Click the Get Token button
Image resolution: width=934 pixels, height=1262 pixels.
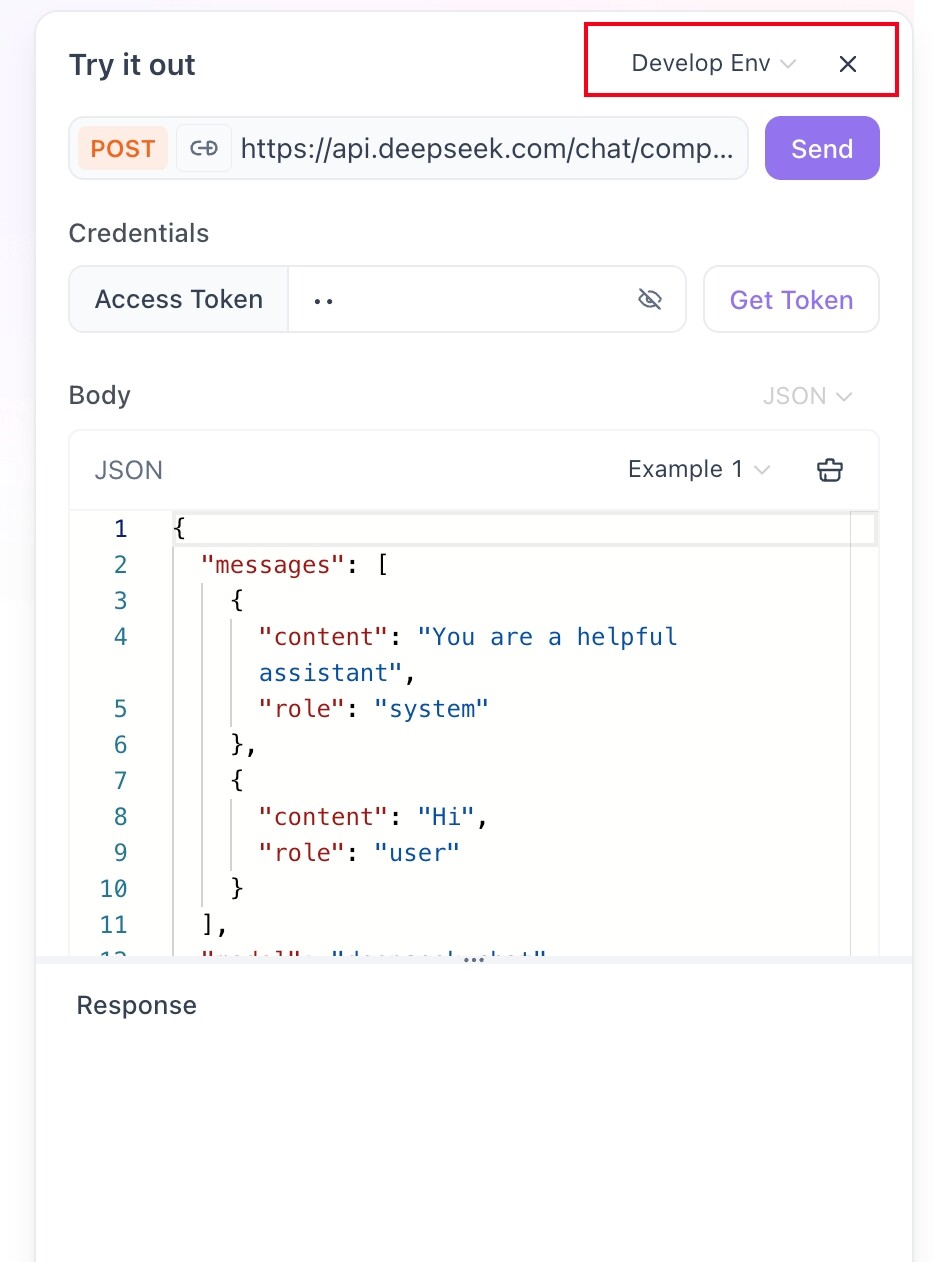pyautogui.click(x=791, y=300)
